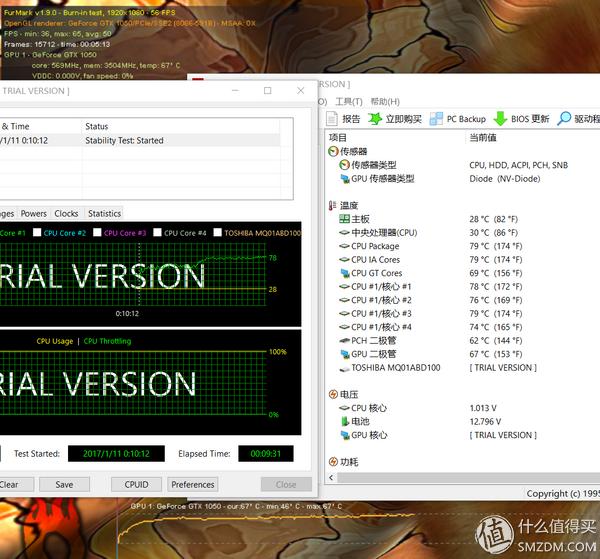Click the 12.796 V battery value
Image resolution: width=600 pixels, height=559 pixels.
click(x=485, y=422)
